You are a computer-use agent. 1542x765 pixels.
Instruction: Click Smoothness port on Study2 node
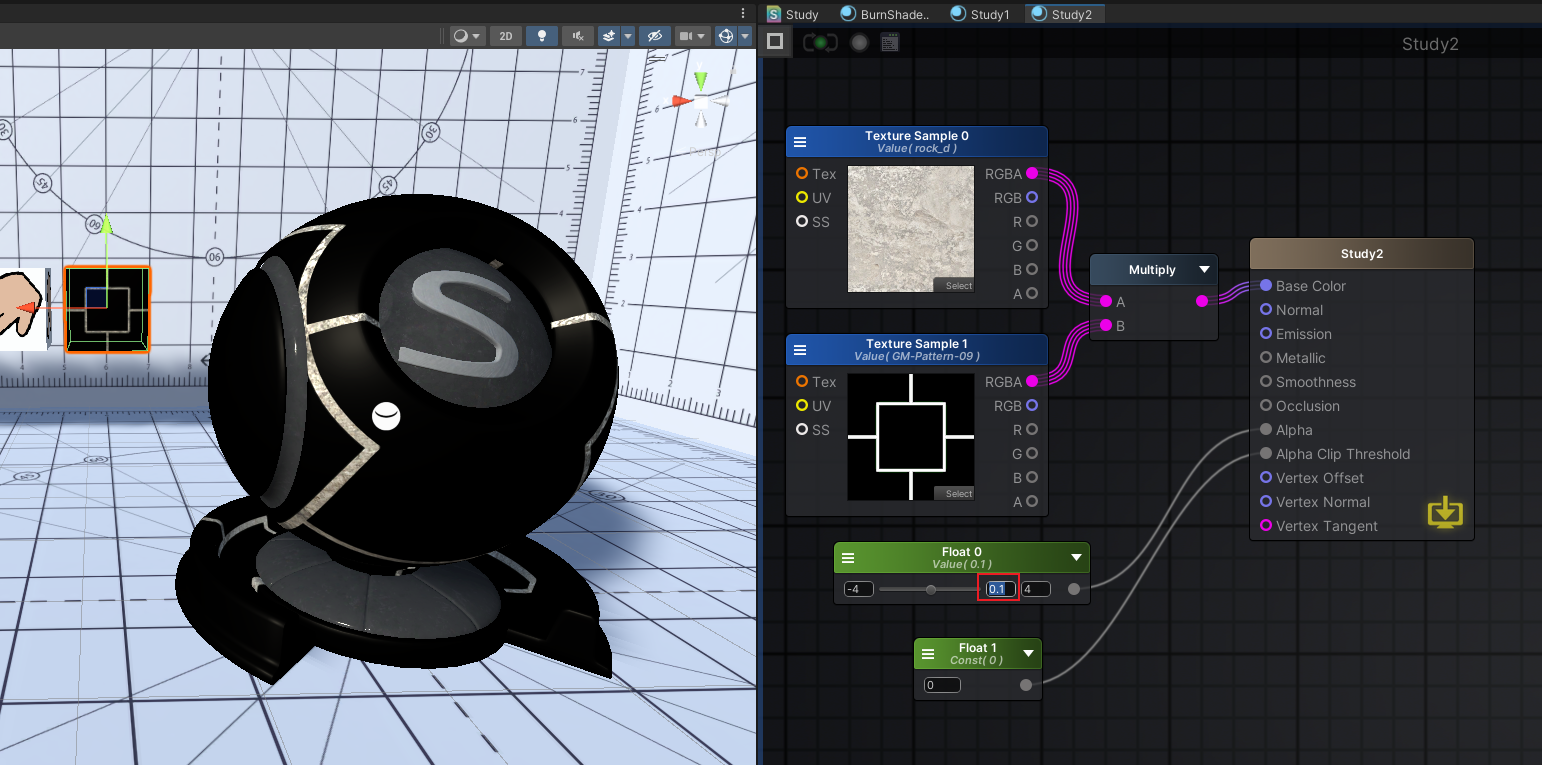coord(1266,382)
